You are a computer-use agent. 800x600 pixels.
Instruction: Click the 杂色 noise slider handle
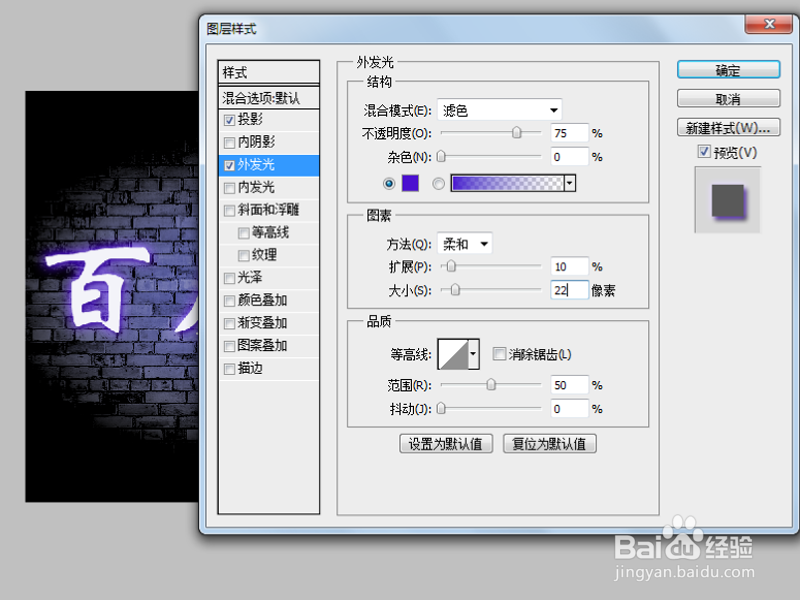pos(441,156)
